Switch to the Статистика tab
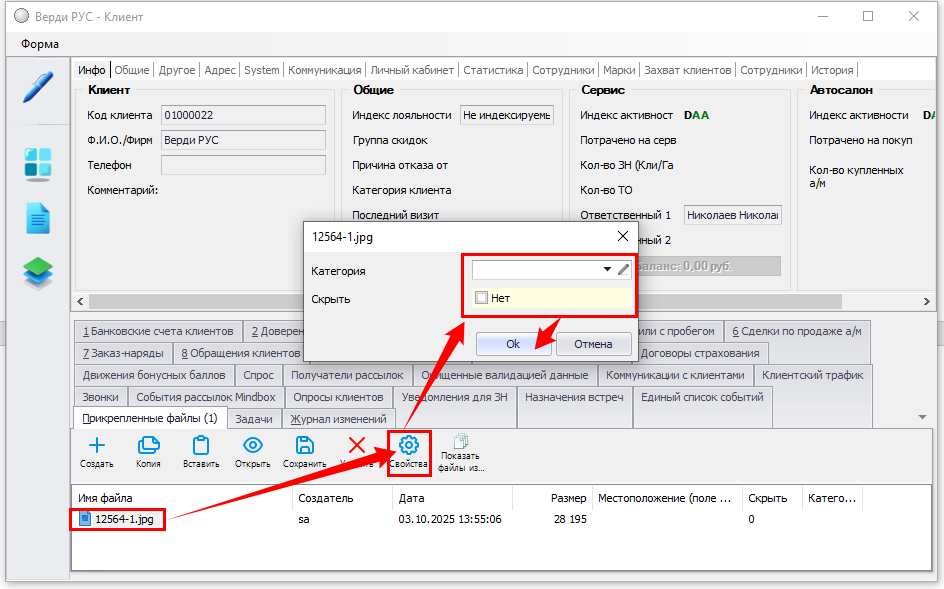Screen dimensions: 944x589 [493, 70]
